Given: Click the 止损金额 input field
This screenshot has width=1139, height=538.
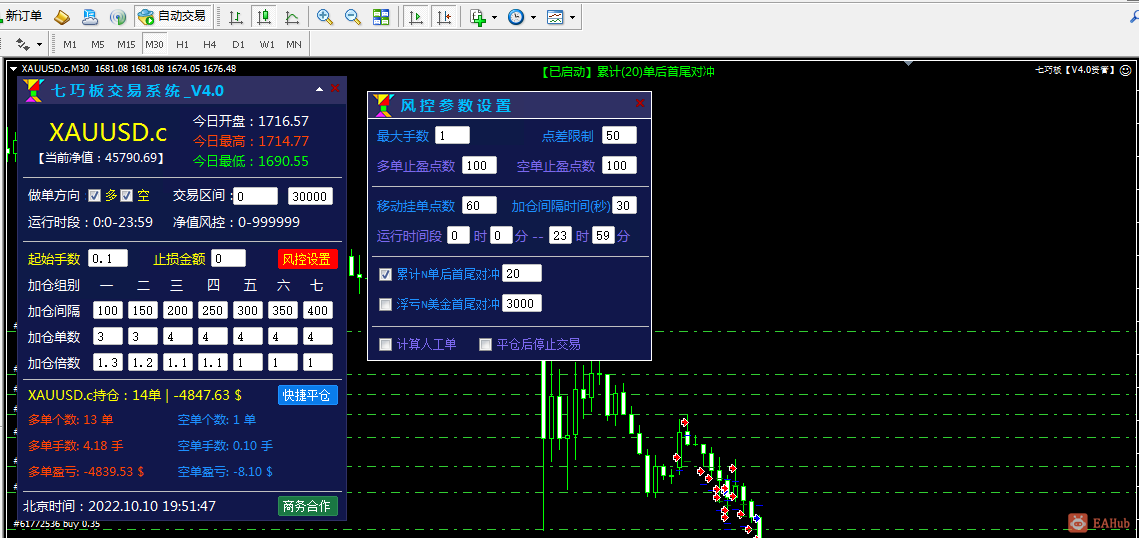Looking at the screenshot, I should pos(229,258).
